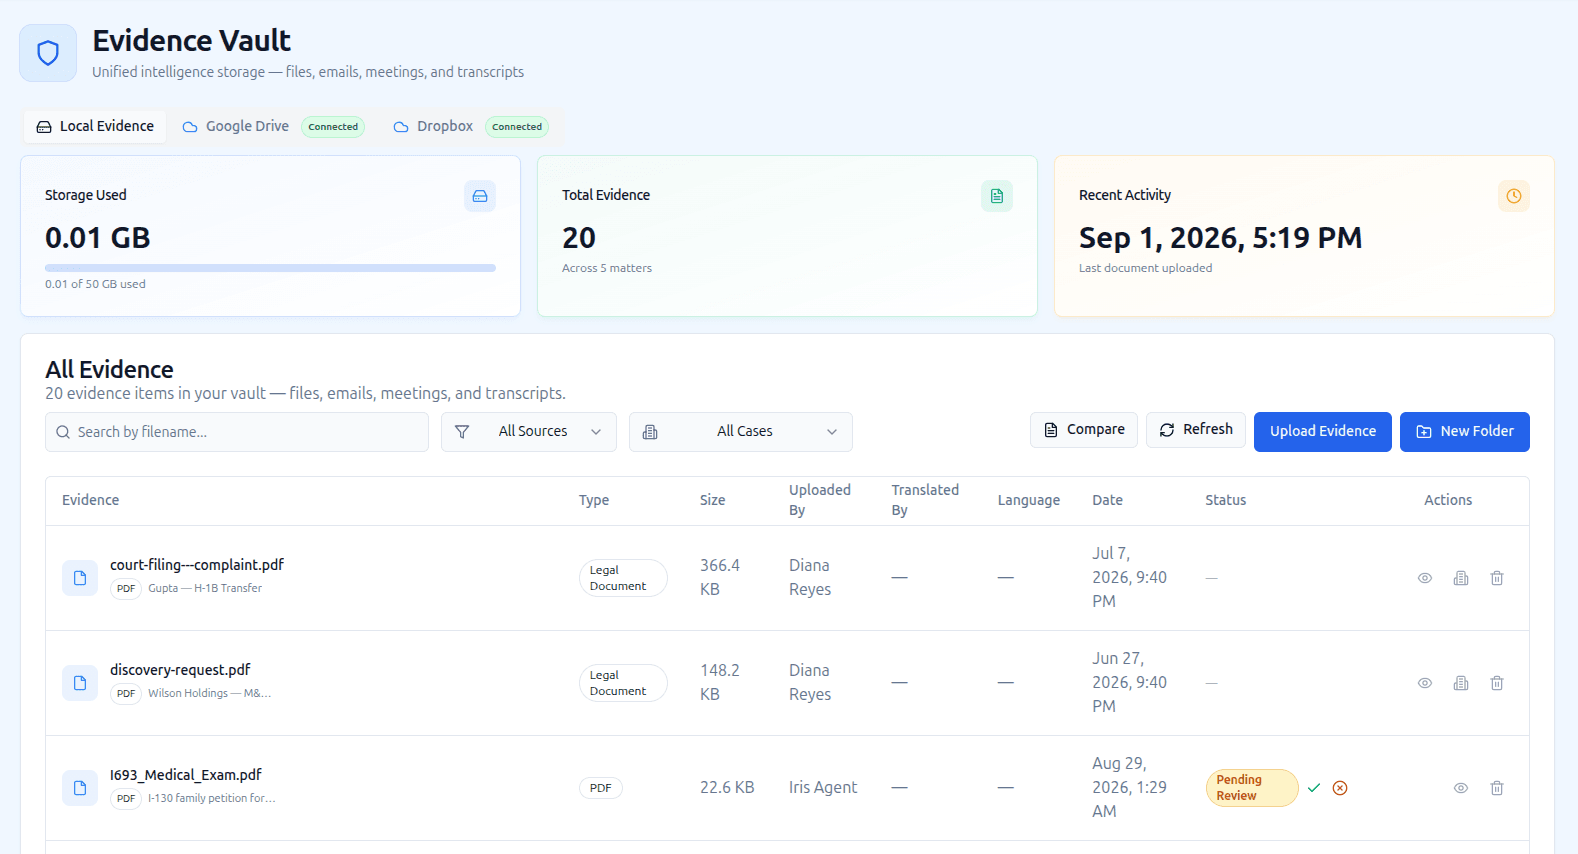Screen dimensions: 1578x854
Task: Delete discovery-request.pdf with trash icon
Action: click(1497, 683)
